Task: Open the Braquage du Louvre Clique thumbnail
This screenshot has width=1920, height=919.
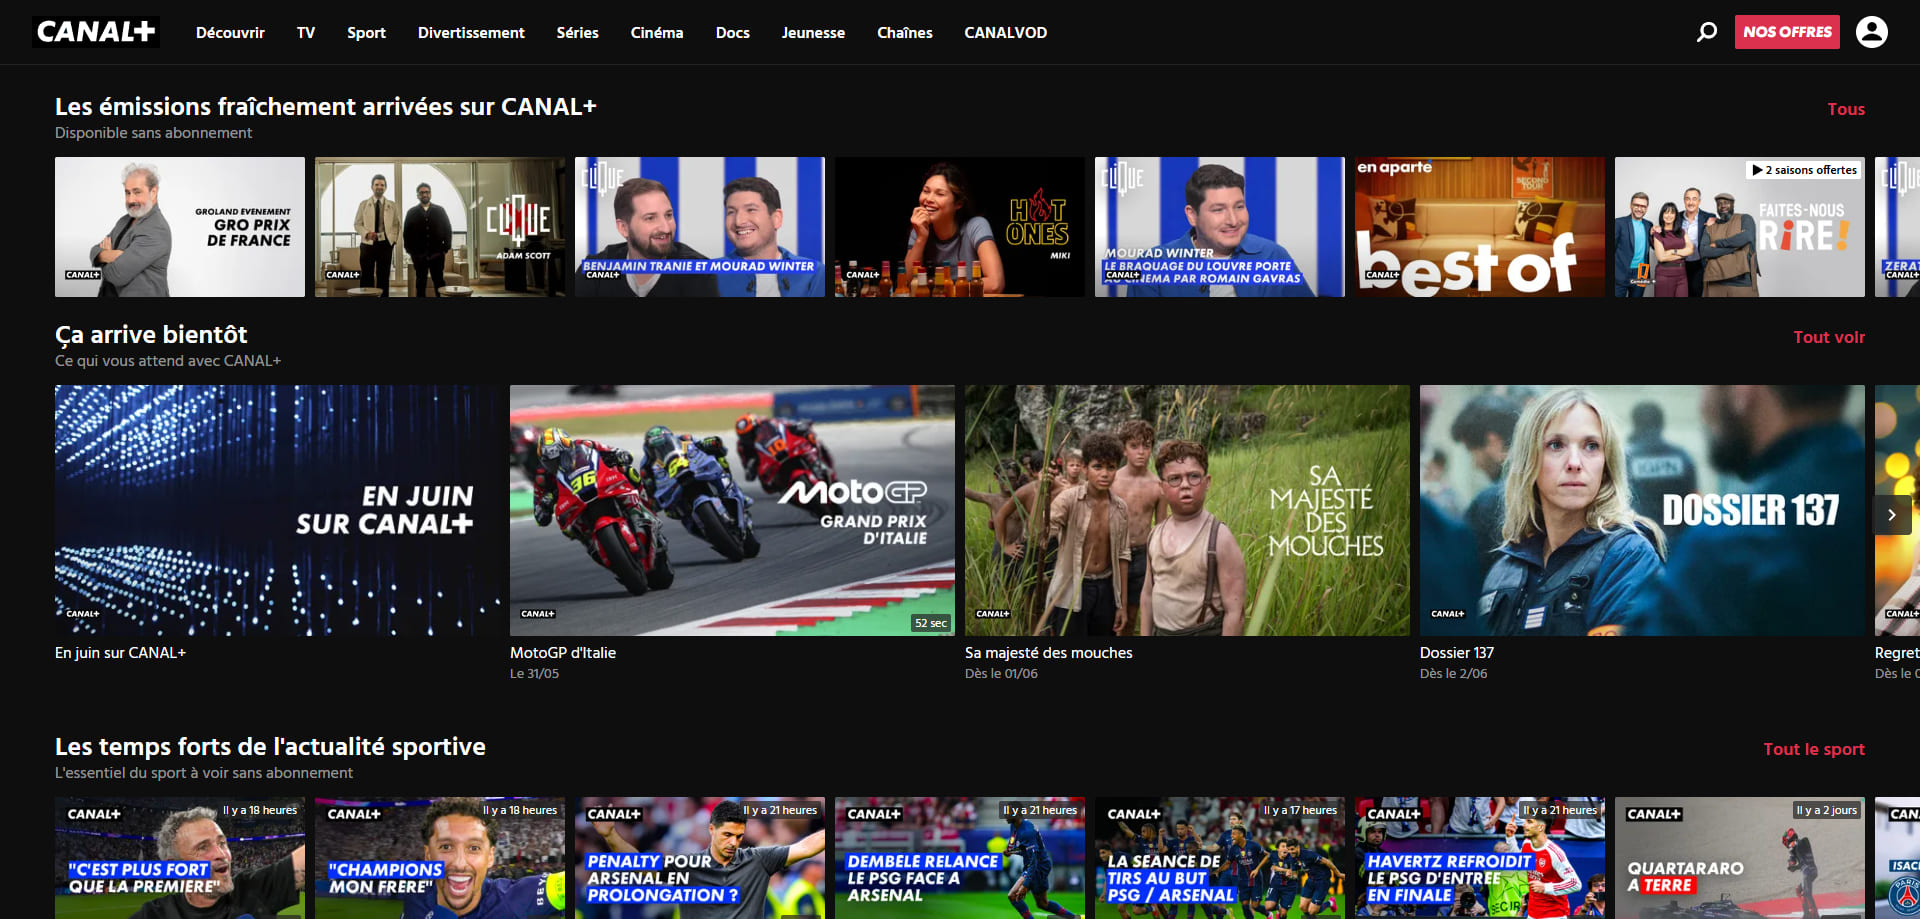Action: 1220,227
